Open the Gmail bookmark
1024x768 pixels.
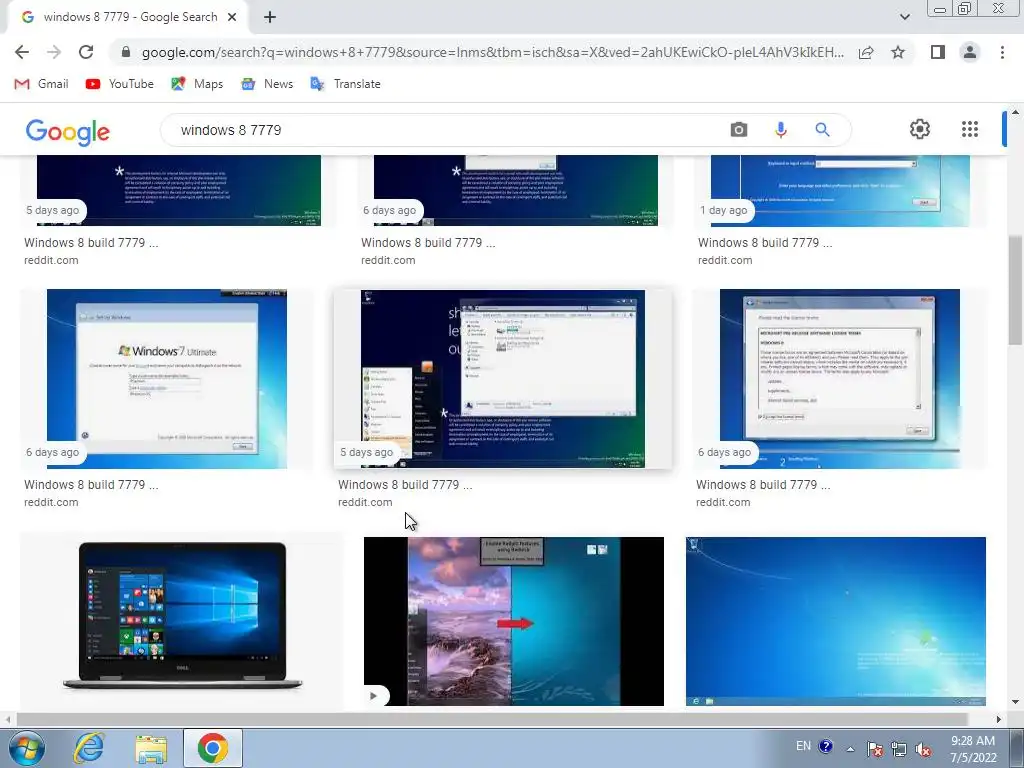tap(41, 84)
